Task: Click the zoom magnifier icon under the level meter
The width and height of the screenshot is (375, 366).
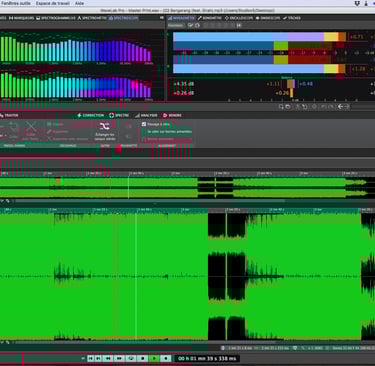Action: click(281, 107)
